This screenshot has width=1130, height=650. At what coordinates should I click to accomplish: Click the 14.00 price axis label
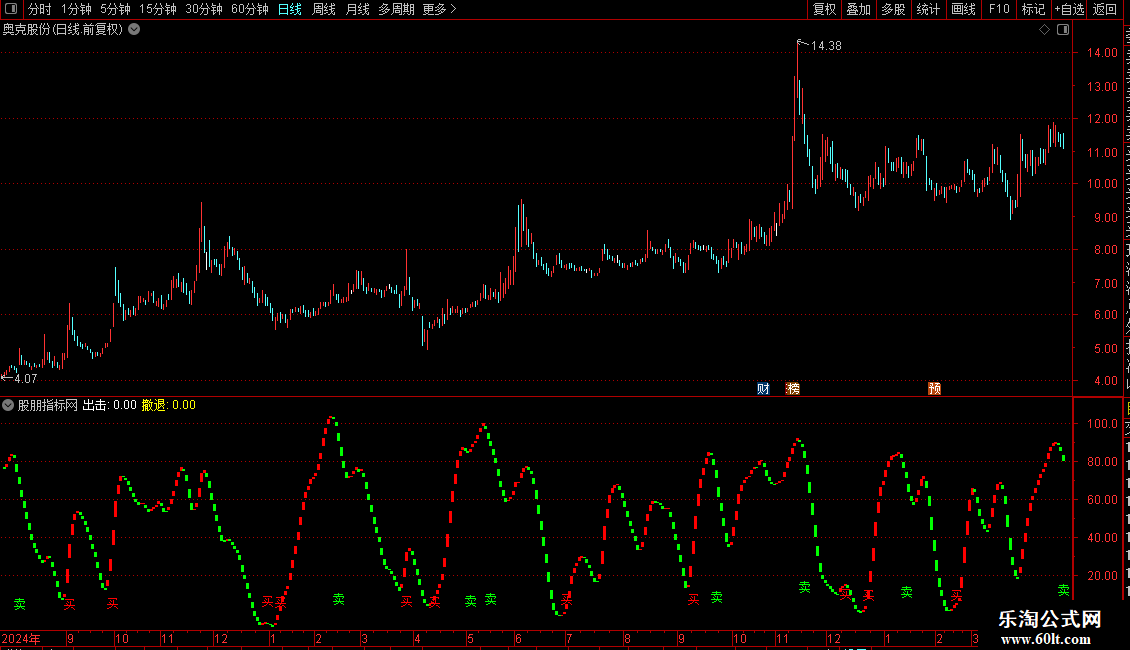pos(1102,53)
